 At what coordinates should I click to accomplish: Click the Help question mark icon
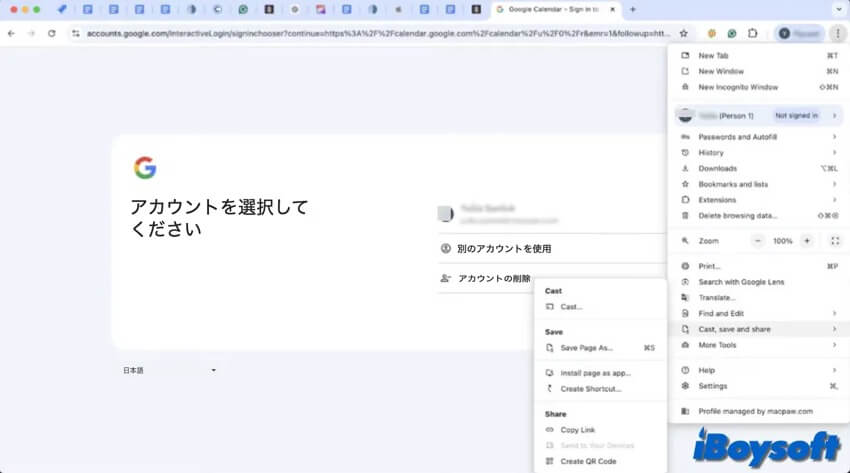point(685,370)
